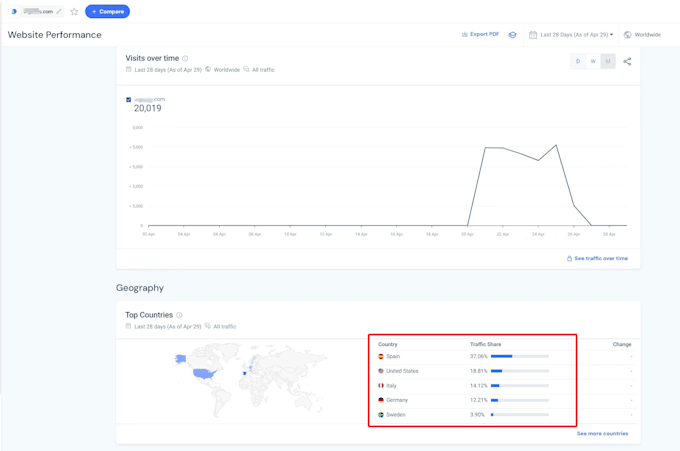680x451 pixels.
Task: Click Italy's 14.12% traffic share value
Action: pyautogui.click(x=479, y=386)
